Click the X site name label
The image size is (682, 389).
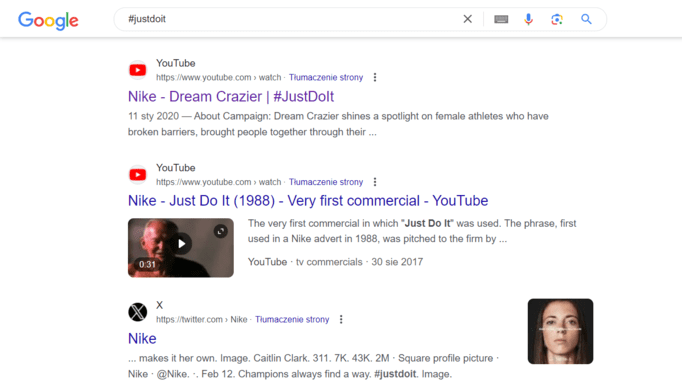pyautogui.click(x=160, y=305)
